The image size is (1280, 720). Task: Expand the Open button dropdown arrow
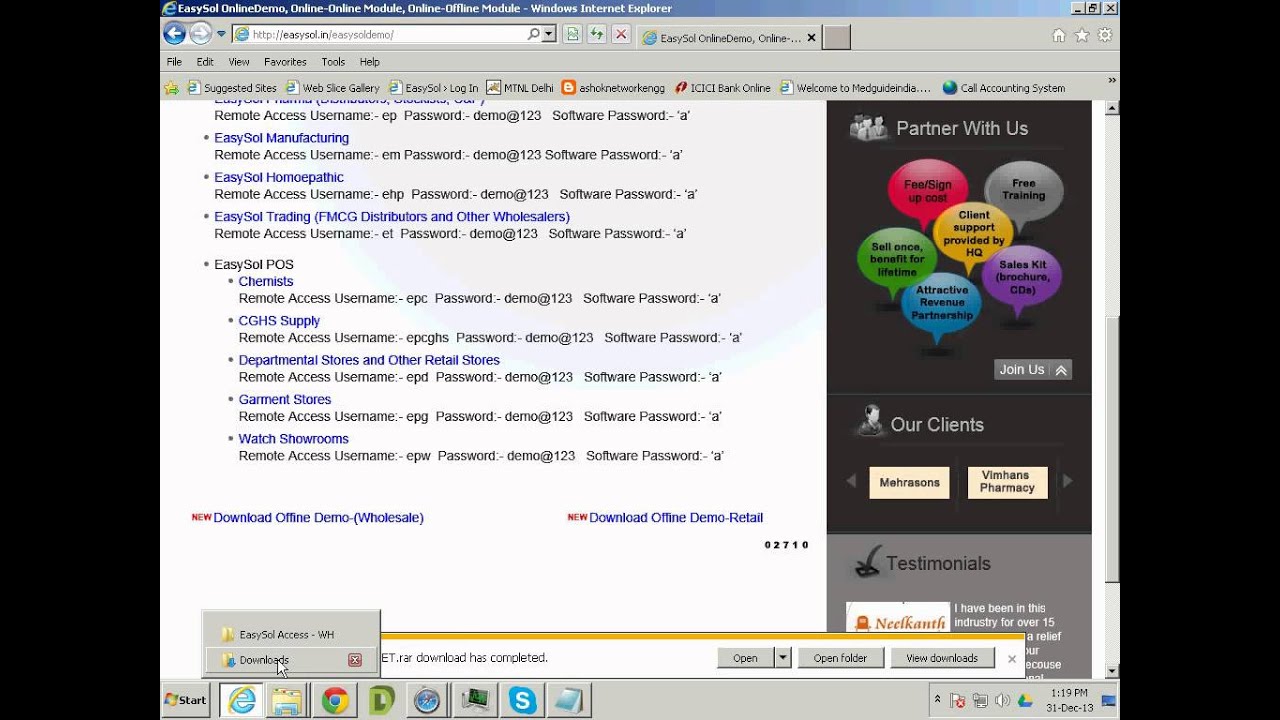[x=783, y=658]
